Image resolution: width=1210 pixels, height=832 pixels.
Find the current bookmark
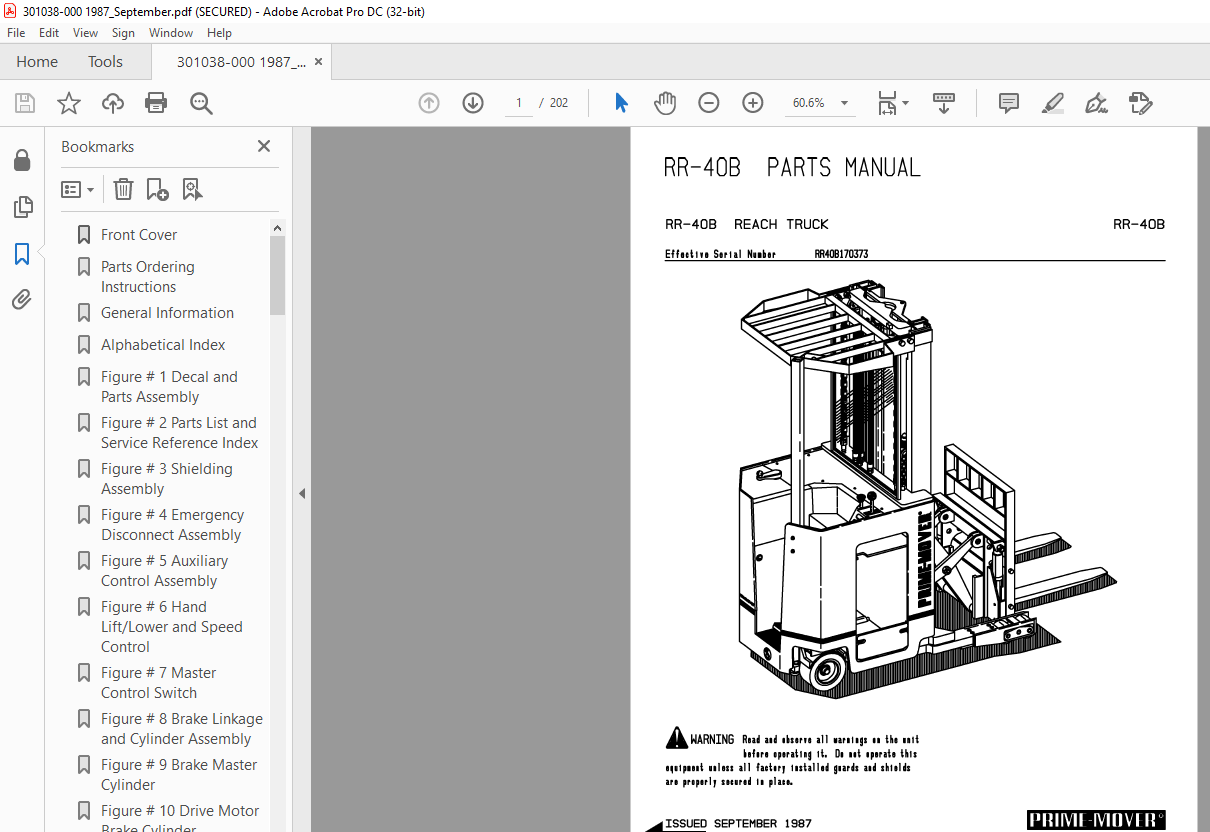[x=192, y=189]
